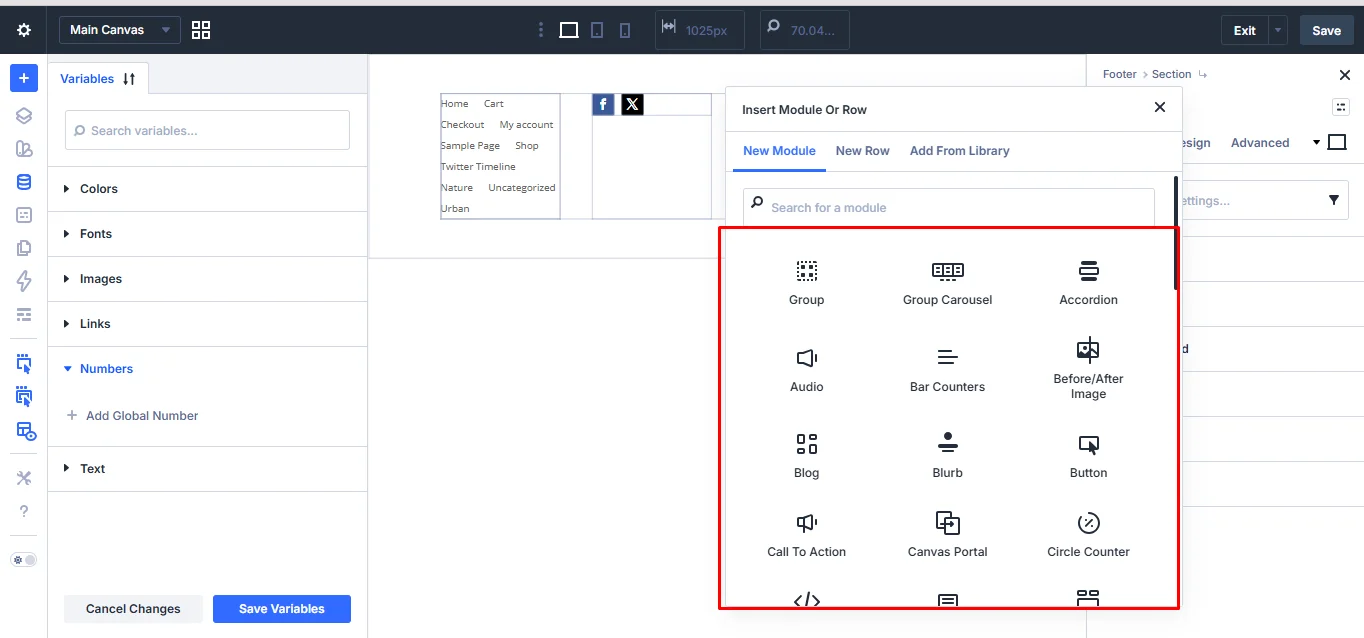Close the Insert Module Or Row dialog
The height and width of the screenshot is (638, 1364).
pyautogui.click(x=1160, y=107)
